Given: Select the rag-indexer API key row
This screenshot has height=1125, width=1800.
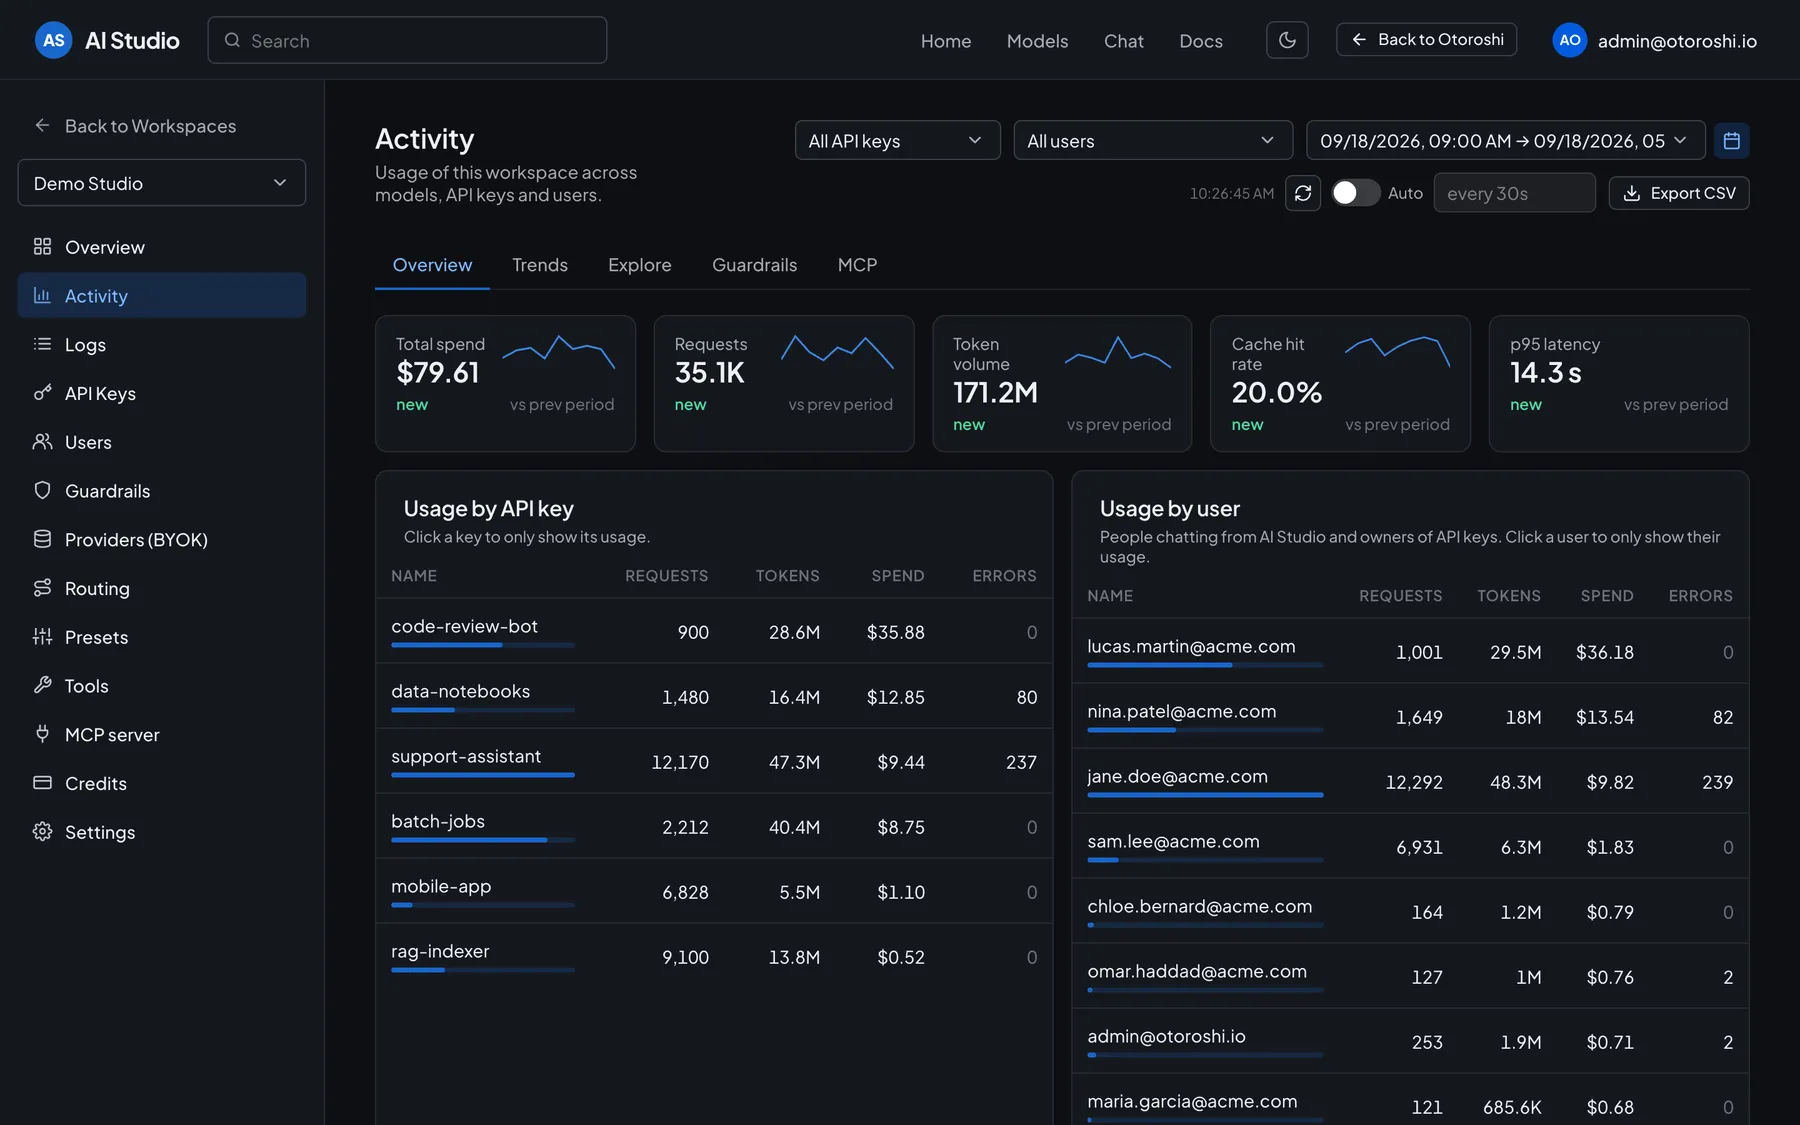Looking at the screenshot, I should tap(714, 956).
